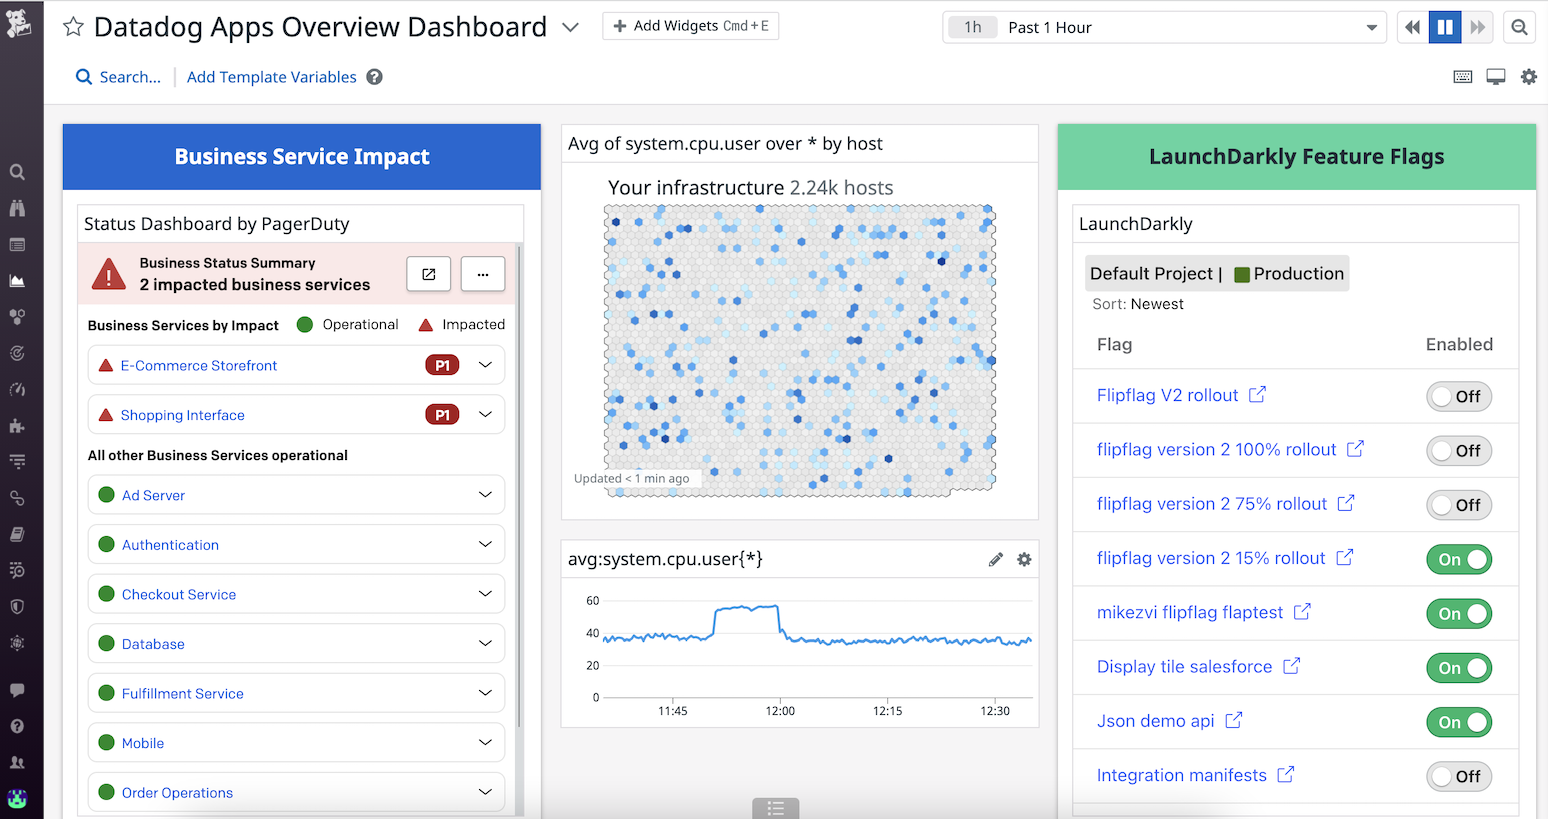Click the pencil edit icon on cpu.user widget
Screen dimensions: 1548x819
996,559
